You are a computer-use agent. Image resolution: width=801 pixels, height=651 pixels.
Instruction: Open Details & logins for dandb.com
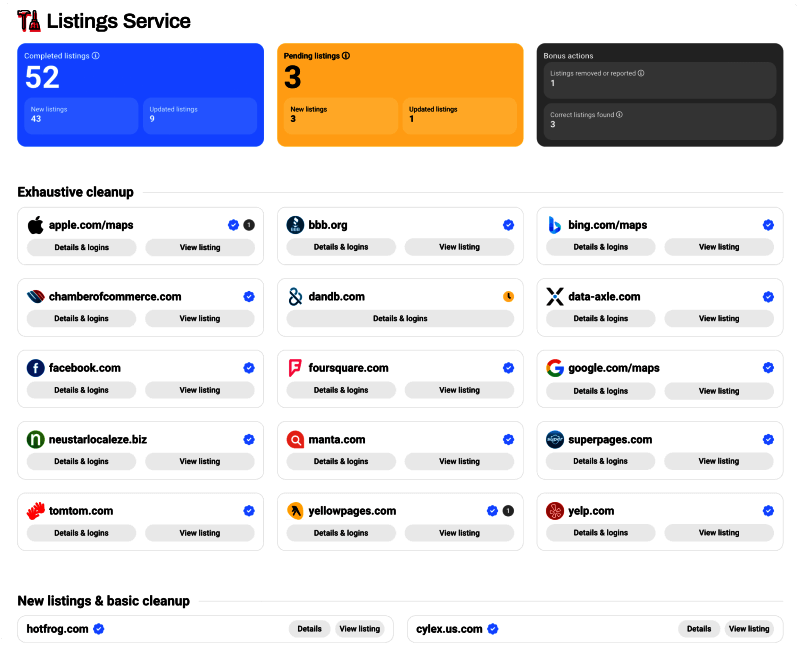coord(400,318)
